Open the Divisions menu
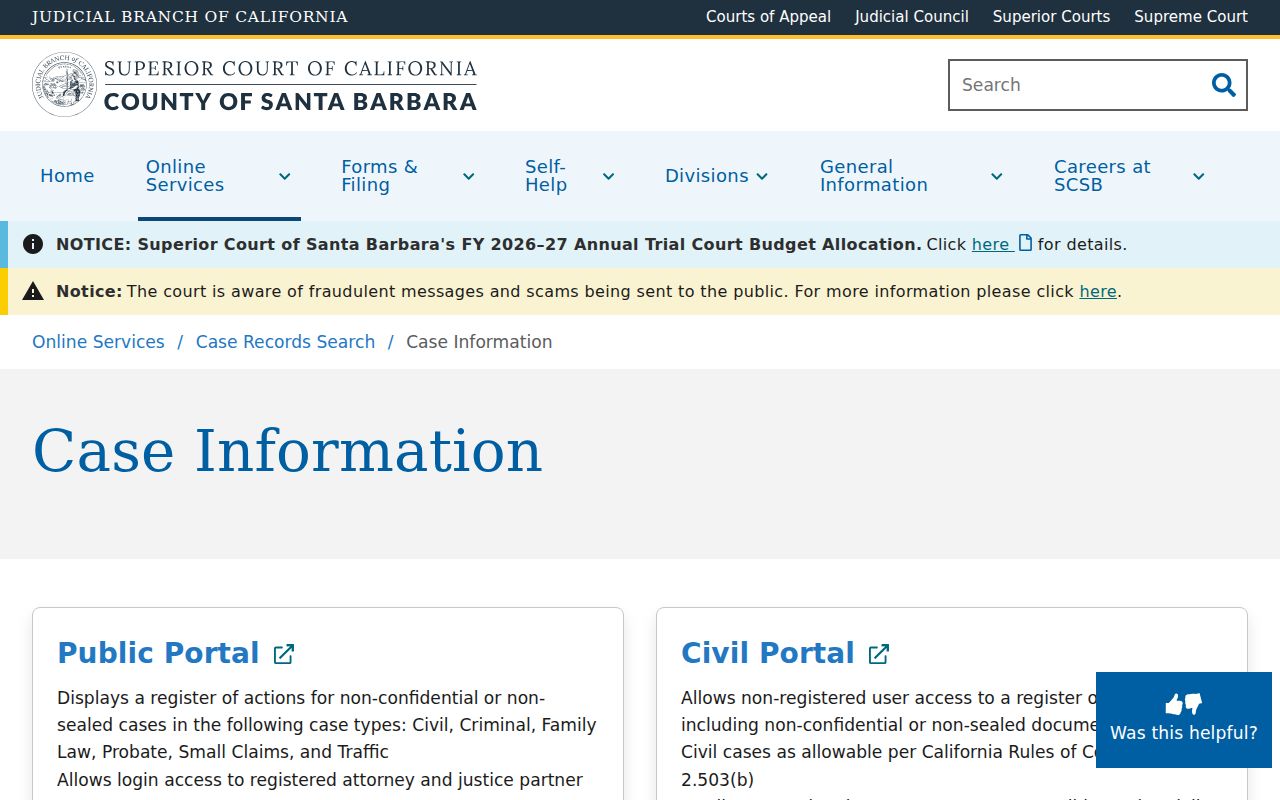This screenshot has height=800, width=1280. point(707,176)
